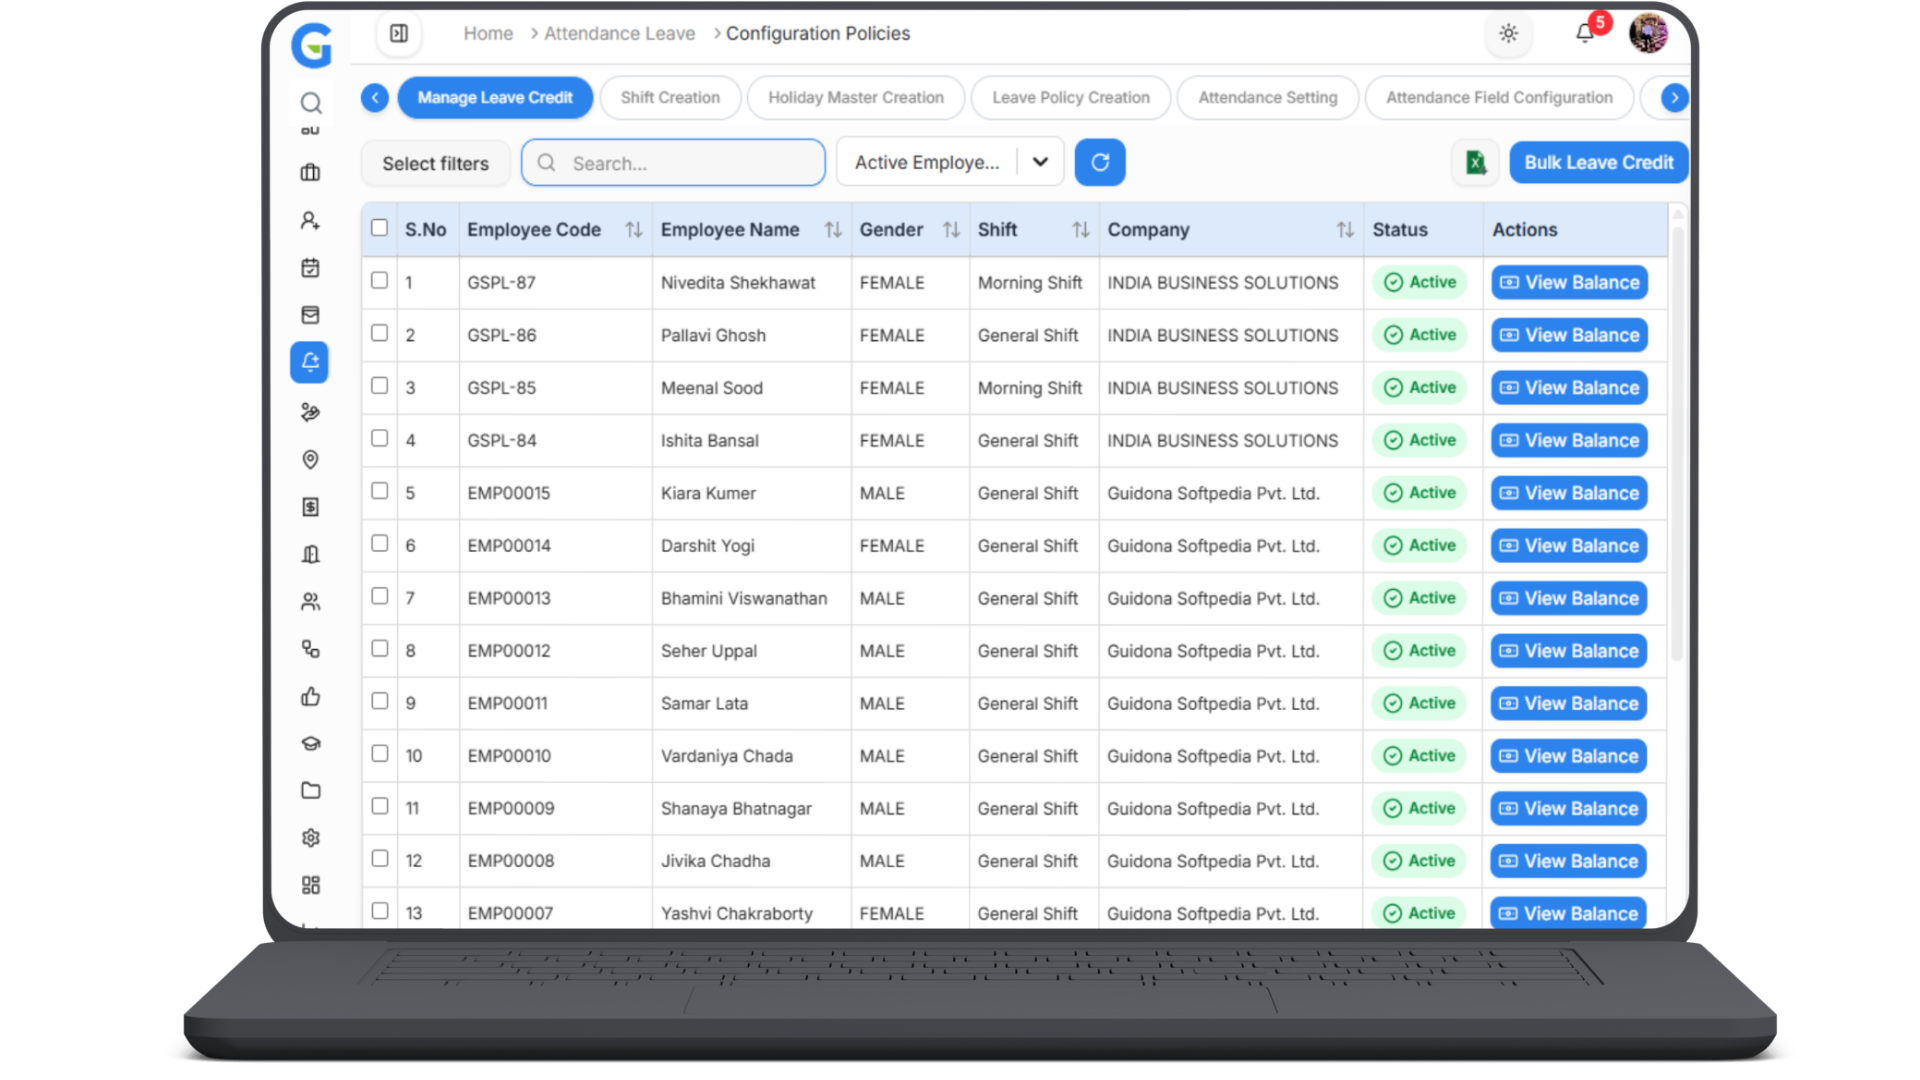1920x1080 pixels.
Task: Switch to the Shift Creation tab
Action: [x=670, y=97]
